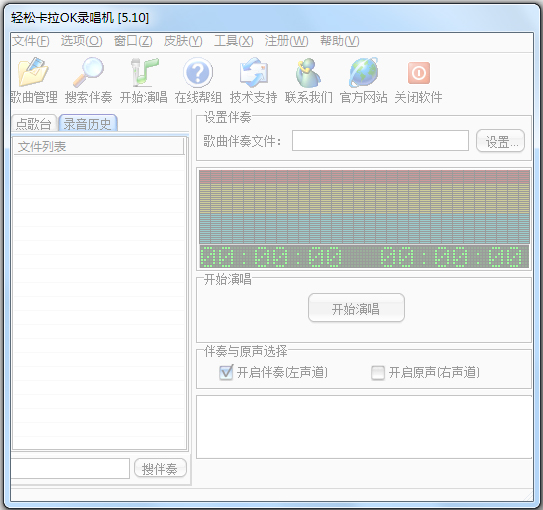
Task: Open the 窗口(Z) menu
Action: click(133, 41)
